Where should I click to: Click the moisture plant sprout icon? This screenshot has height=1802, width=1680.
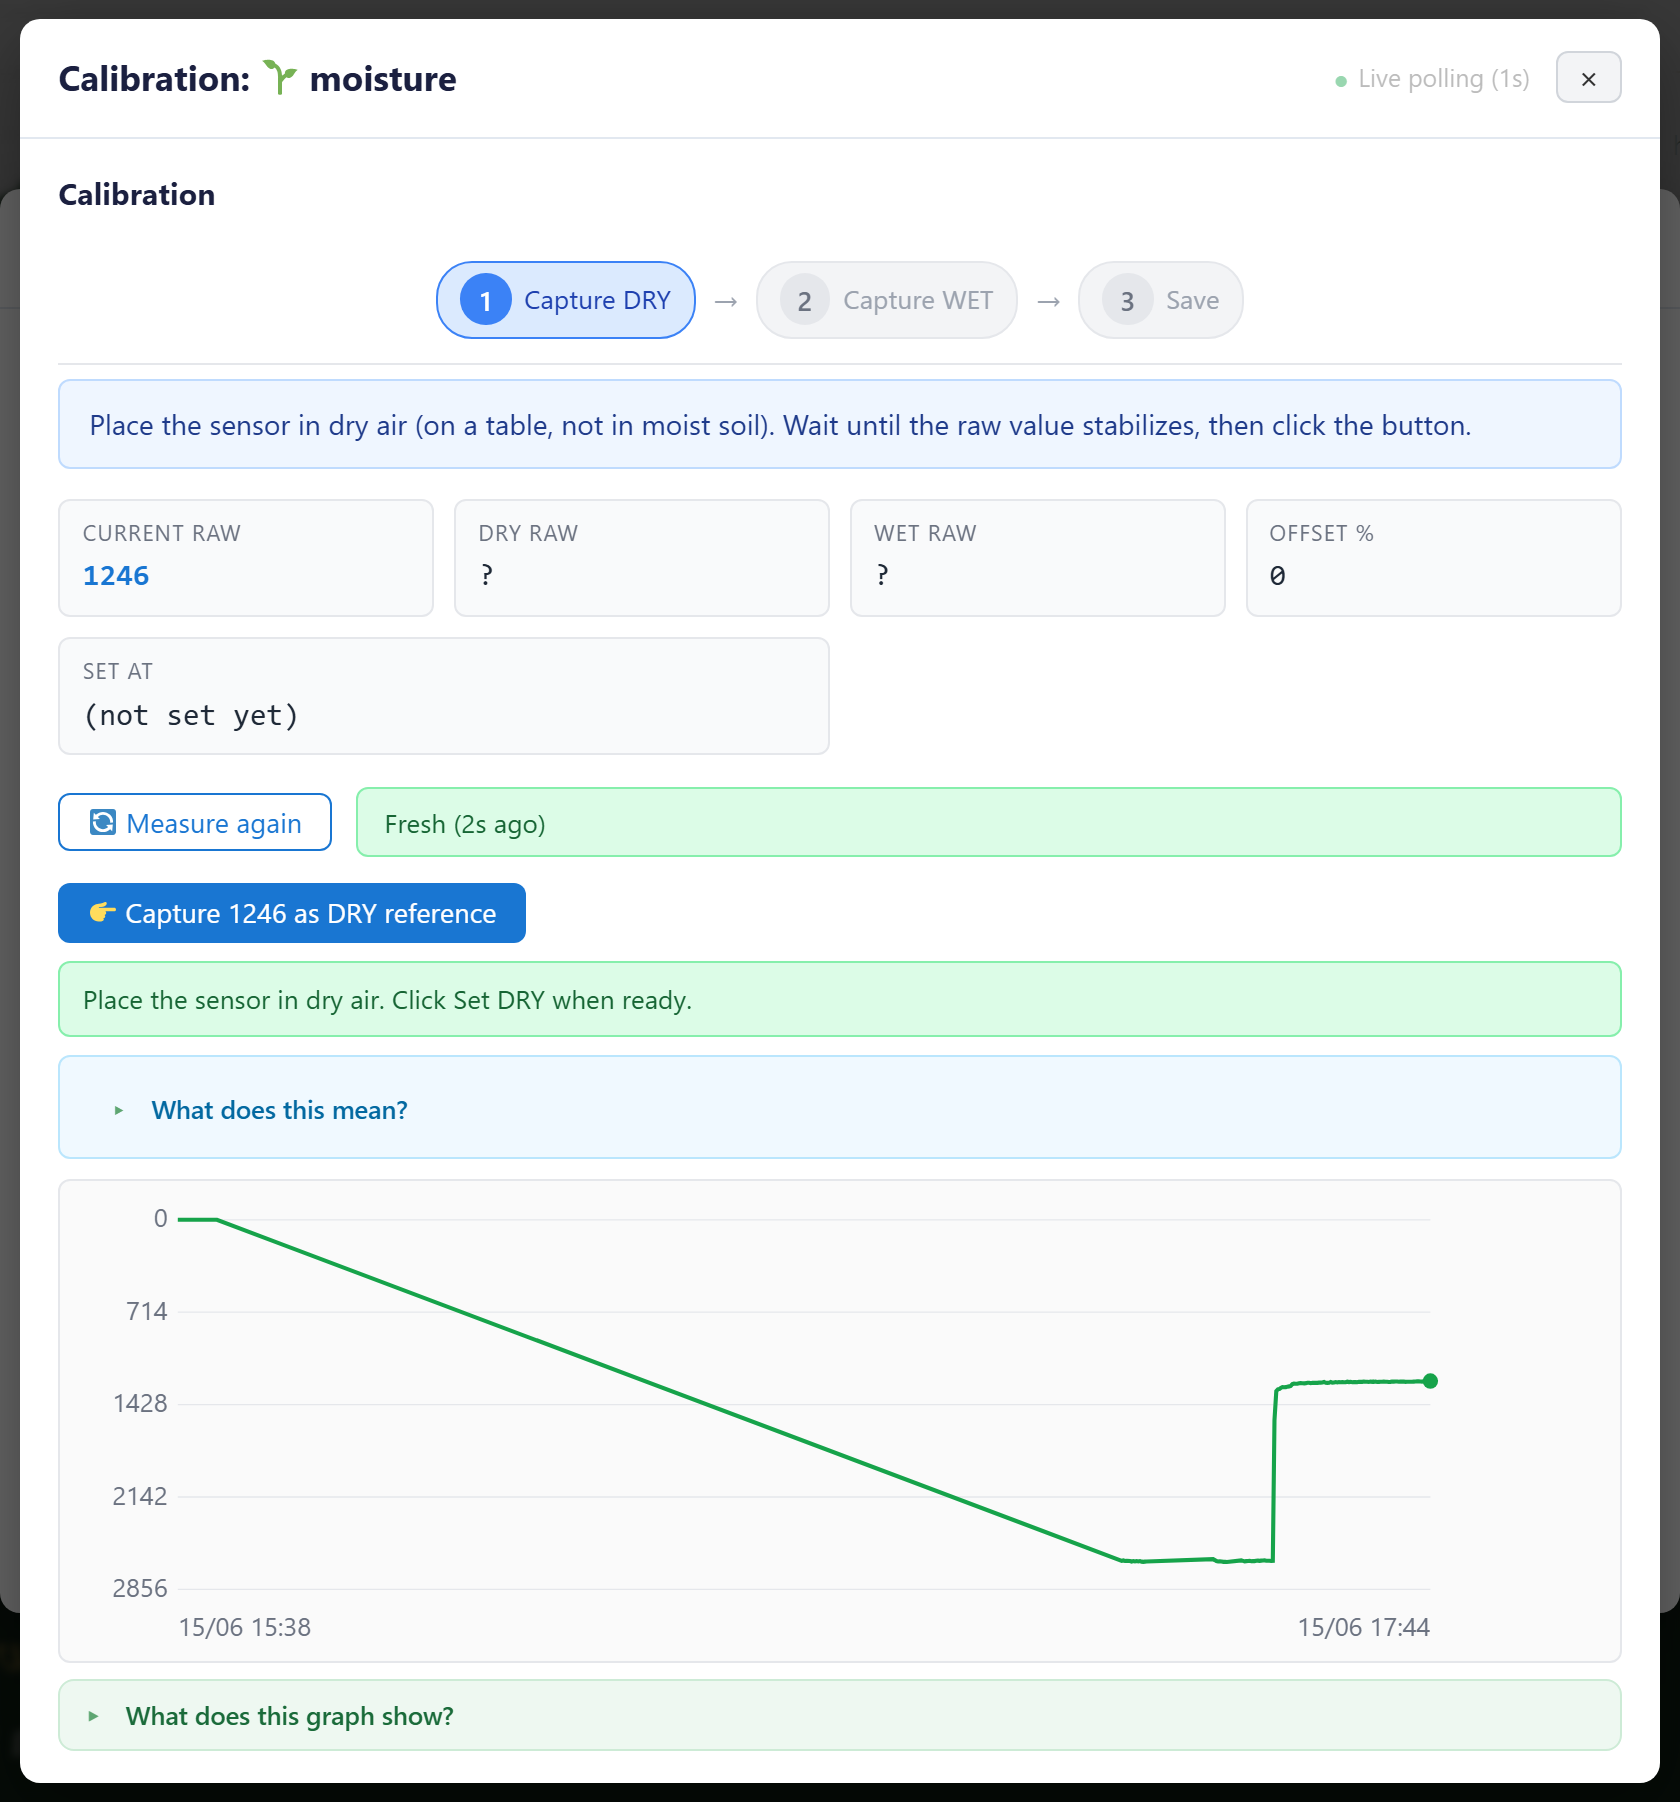tap(280, 77)
